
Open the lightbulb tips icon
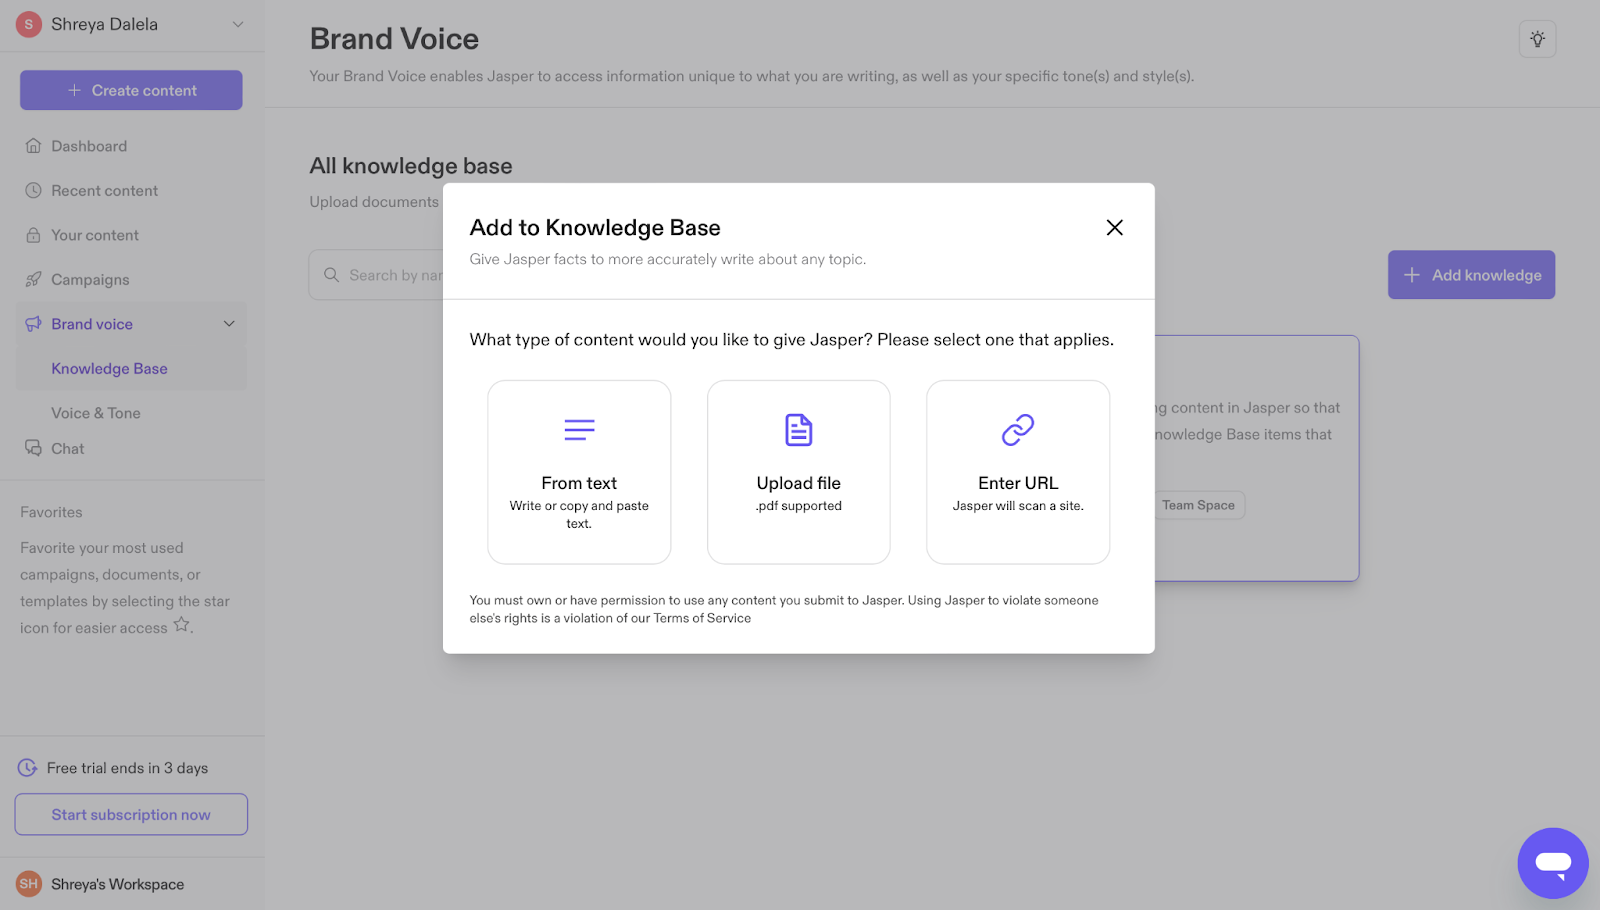(1537, 39)
